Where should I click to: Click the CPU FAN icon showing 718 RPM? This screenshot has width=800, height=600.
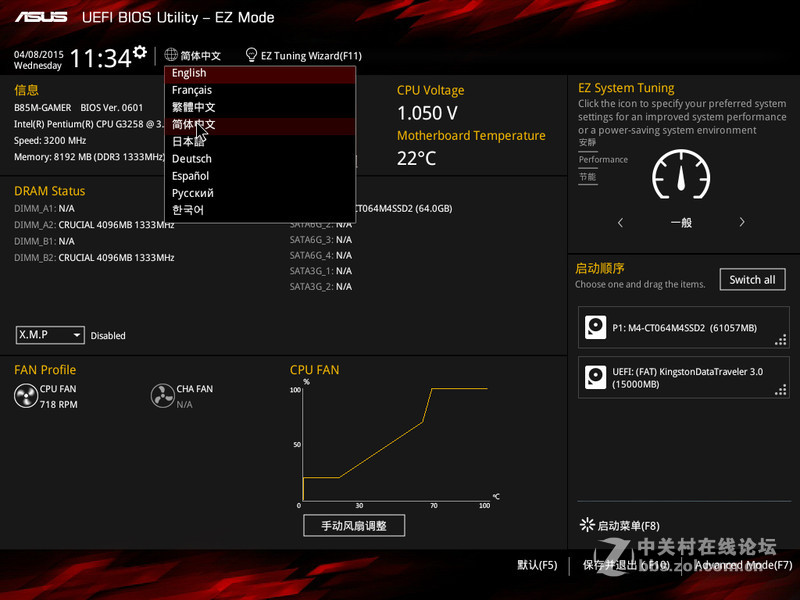[25, 395]
